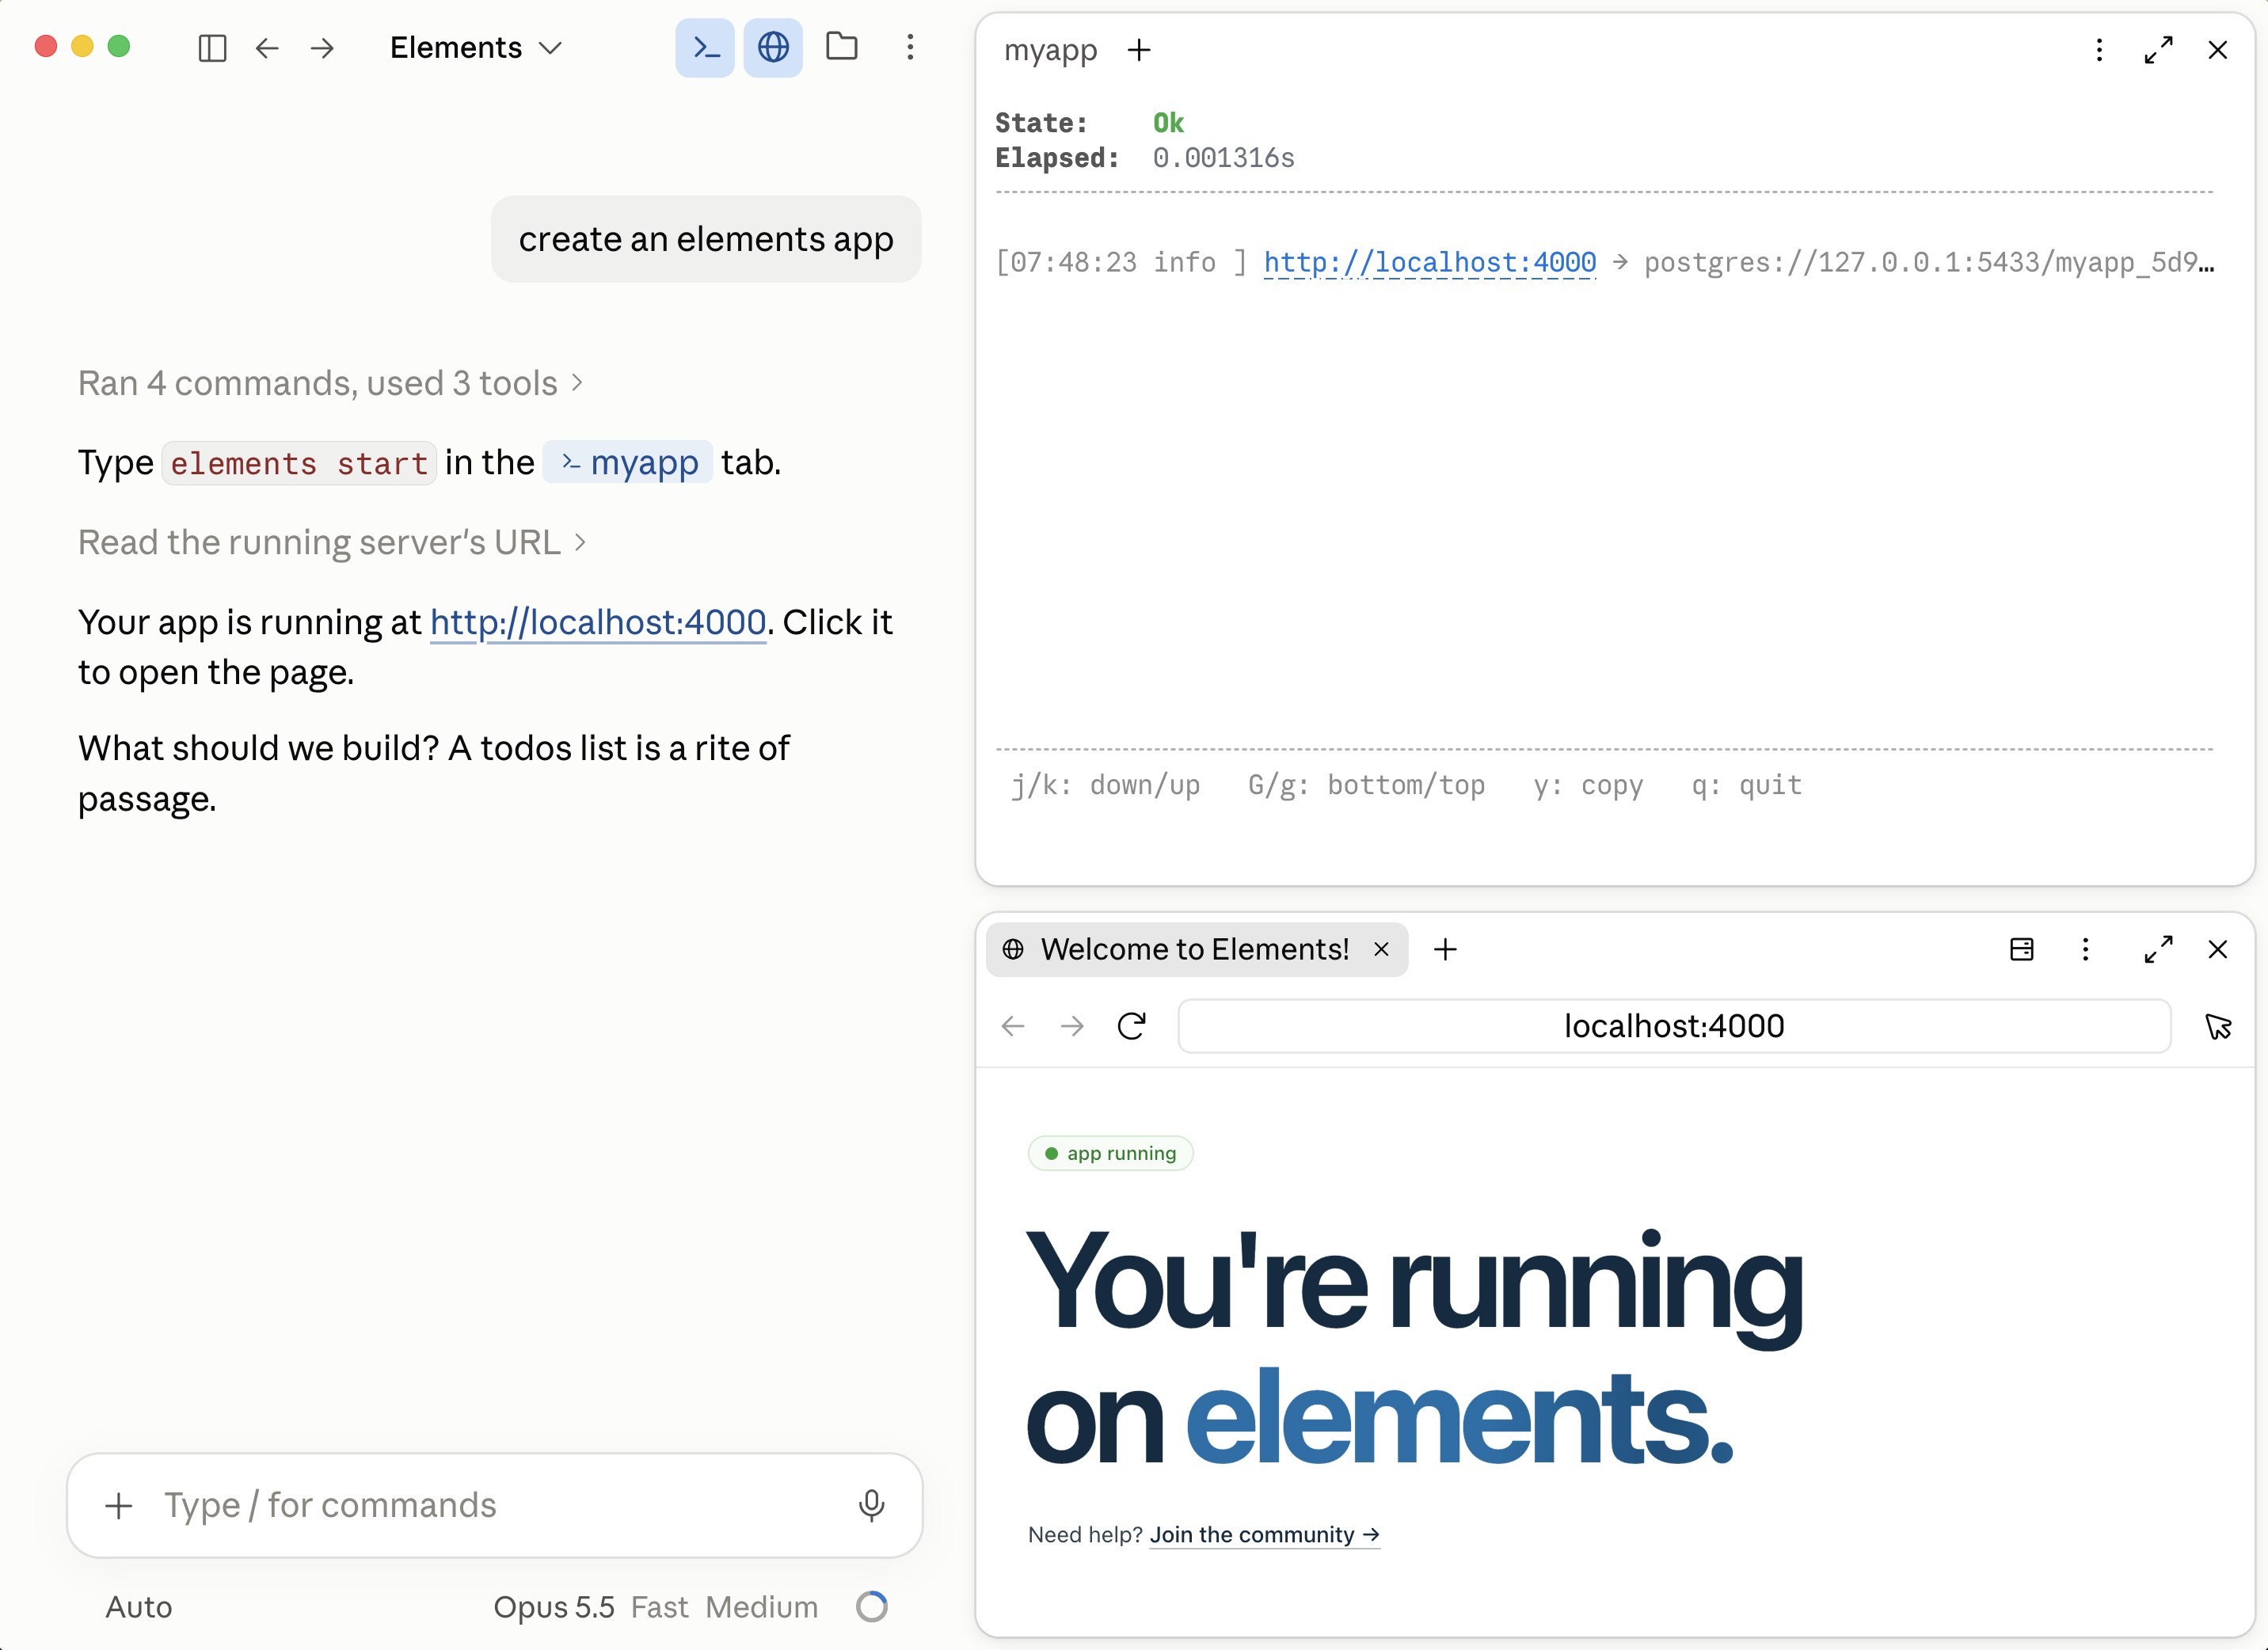2268x1650 pixels.
Task: Toggle the terminal panel button
Action: point(705,47)
